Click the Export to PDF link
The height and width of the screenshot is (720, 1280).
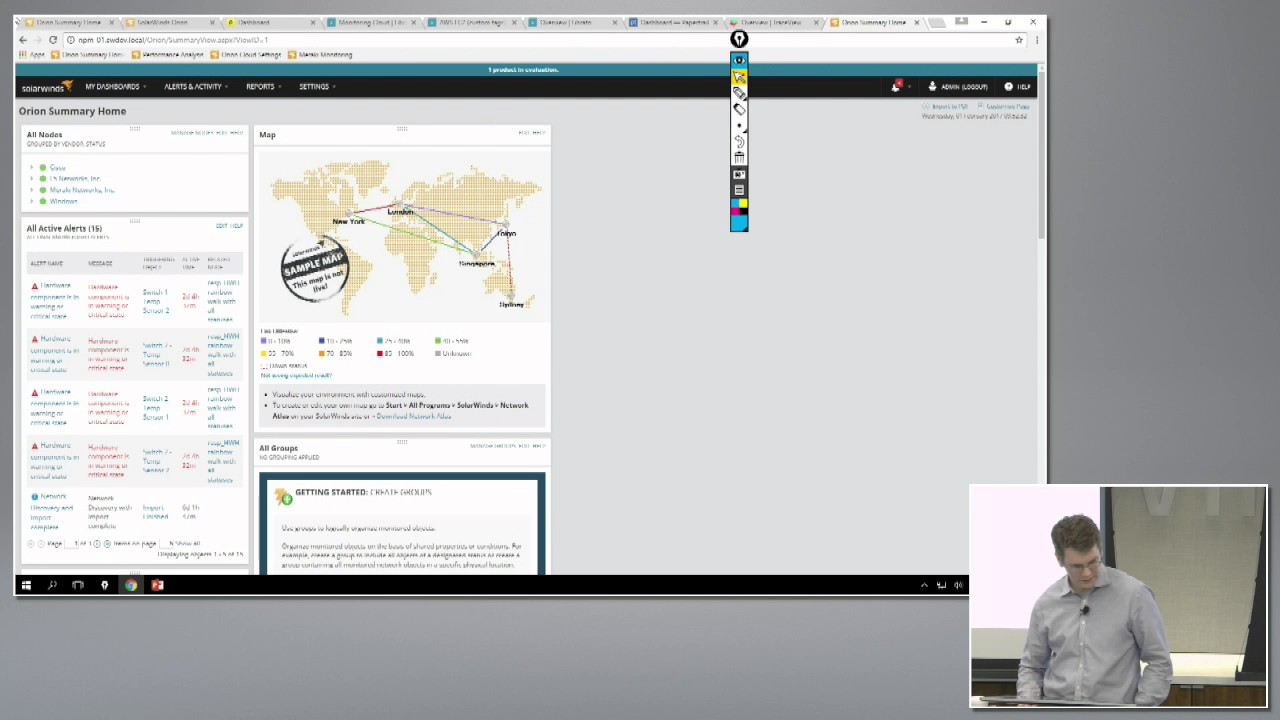pyautogui.click(x=945, y=106)
